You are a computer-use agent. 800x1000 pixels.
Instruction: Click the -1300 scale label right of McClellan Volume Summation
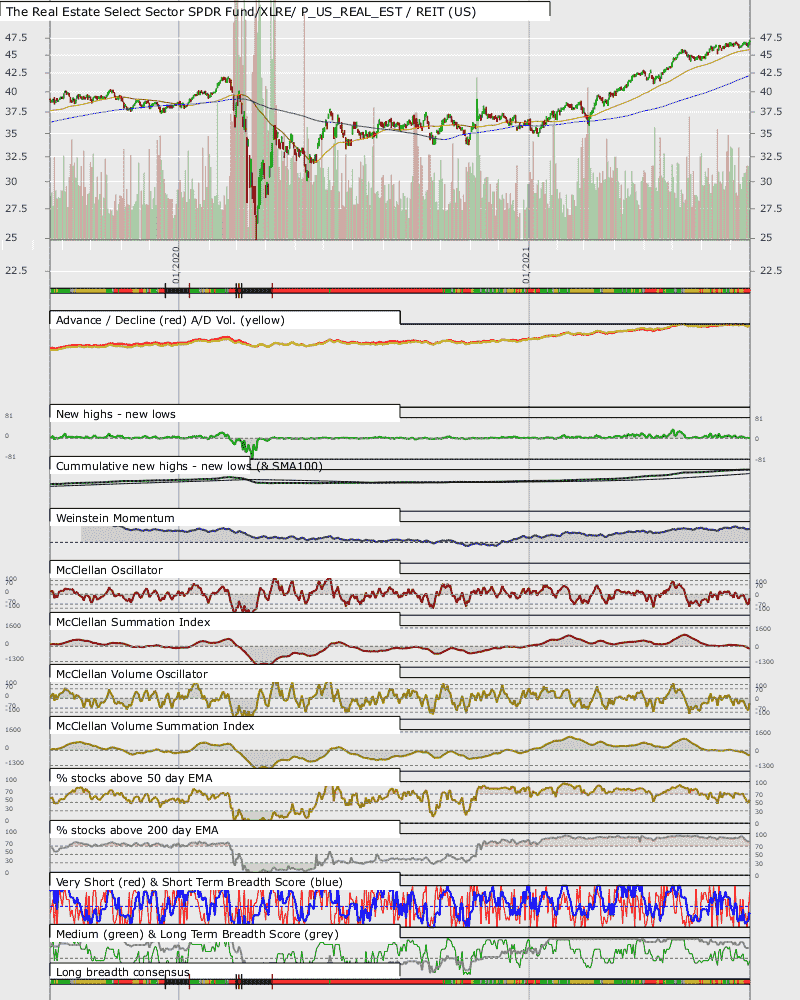[x=764, y=765]
